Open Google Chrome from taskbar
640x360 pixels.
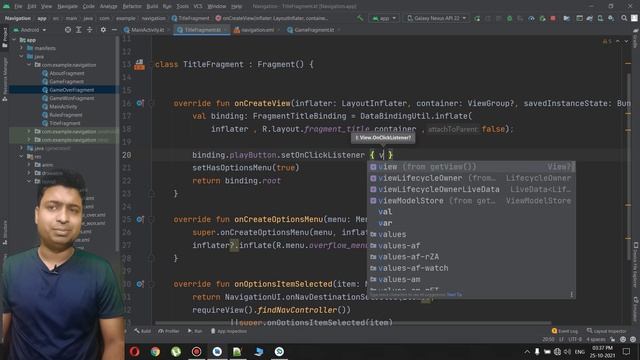coord(155,351)
